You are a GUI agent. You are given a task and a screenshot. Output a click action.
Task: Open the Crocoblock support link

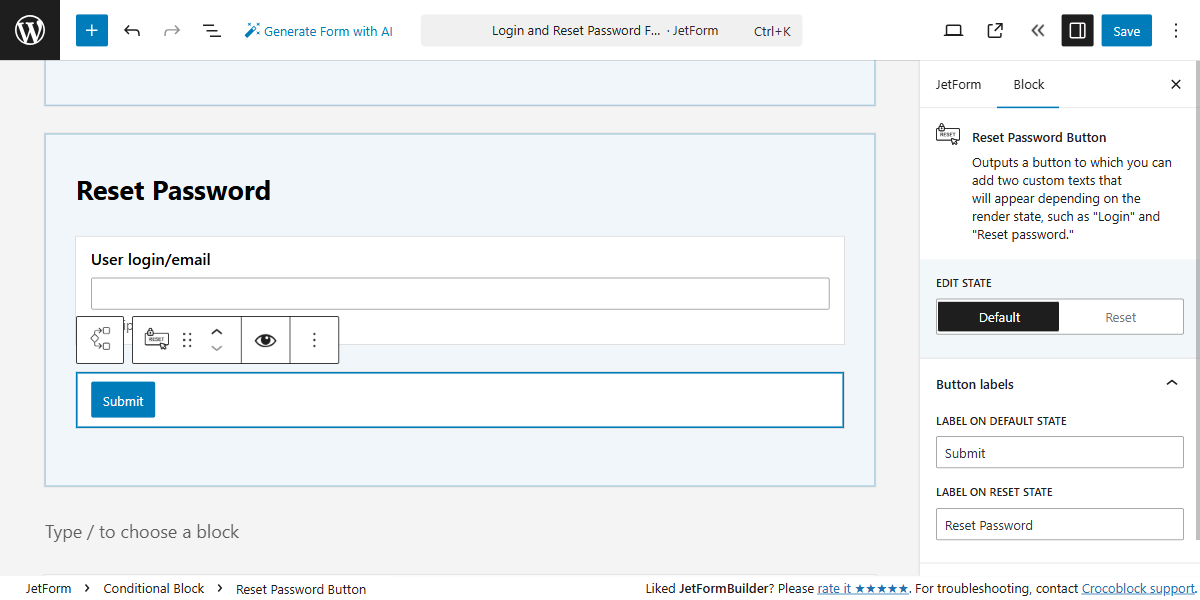click(1138, 588)
